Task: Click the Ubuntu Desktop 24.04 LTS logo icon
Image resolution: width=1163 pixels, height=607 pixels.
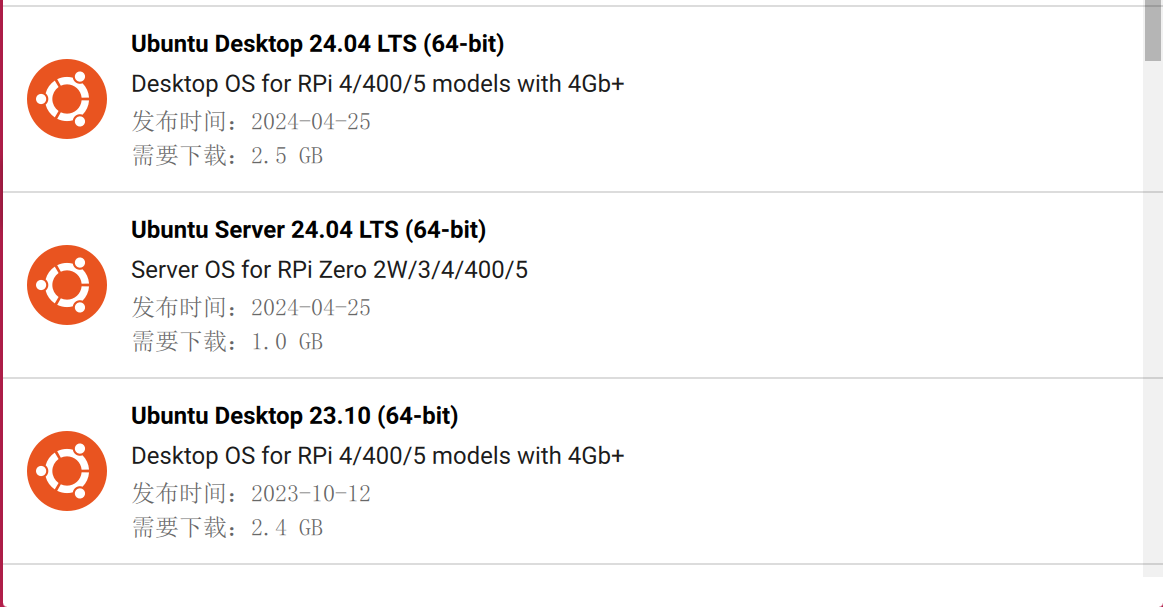Action: tap(67, 99)
